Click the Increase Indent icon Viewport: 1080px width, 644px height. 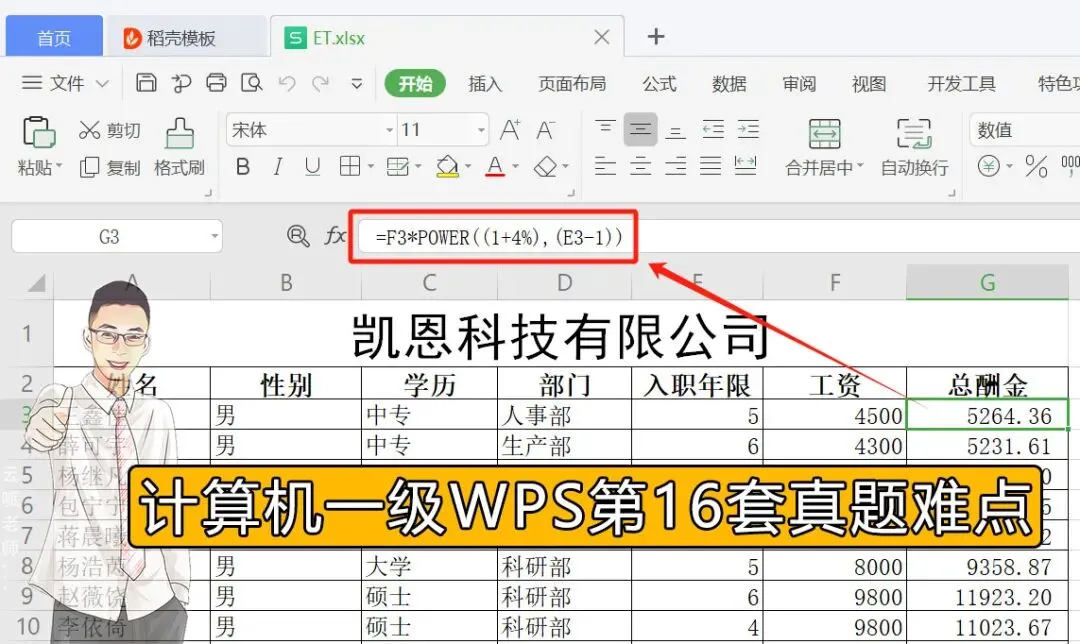click(748, 129)
